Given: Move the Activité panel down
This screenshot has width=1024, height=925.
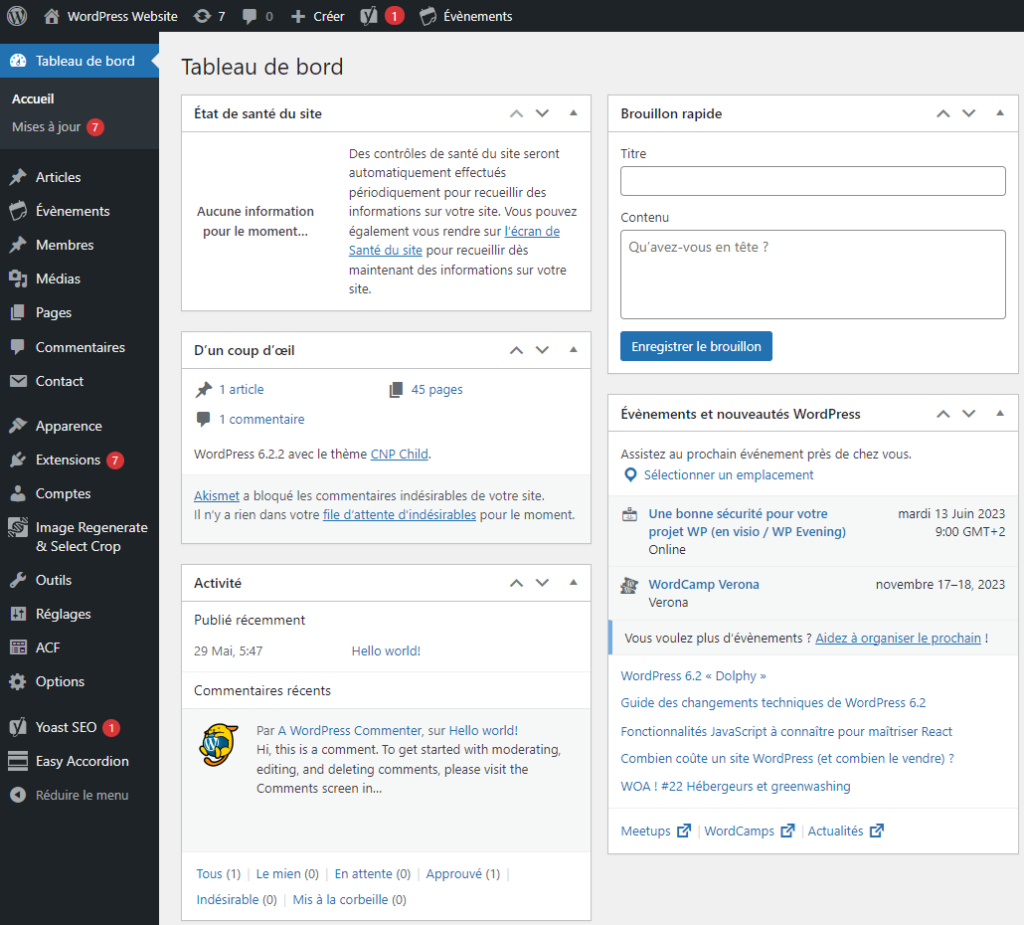Looking at the screenshot, I should tap(542, 583).
